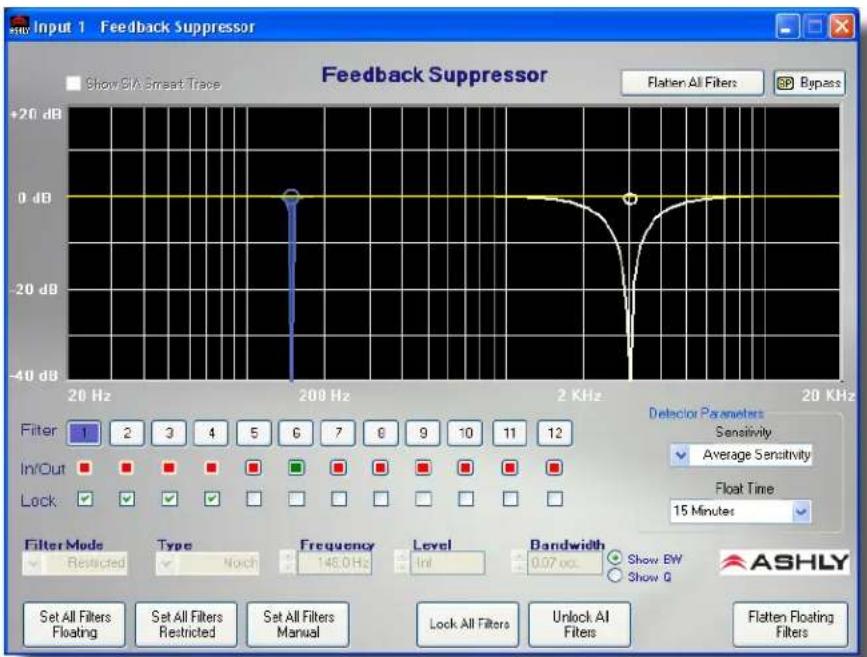Toggle In/Out indicator for filter 4
This screenshot has height=657, width=867.
[211, 468]
